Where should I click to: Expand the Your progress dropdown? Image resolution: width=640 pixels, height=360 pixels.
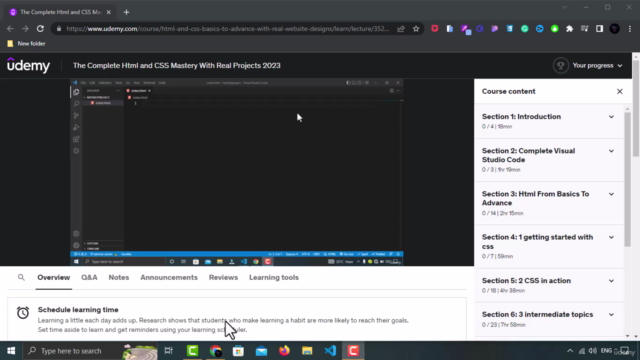pyautogui.click(x=598, y=65)
